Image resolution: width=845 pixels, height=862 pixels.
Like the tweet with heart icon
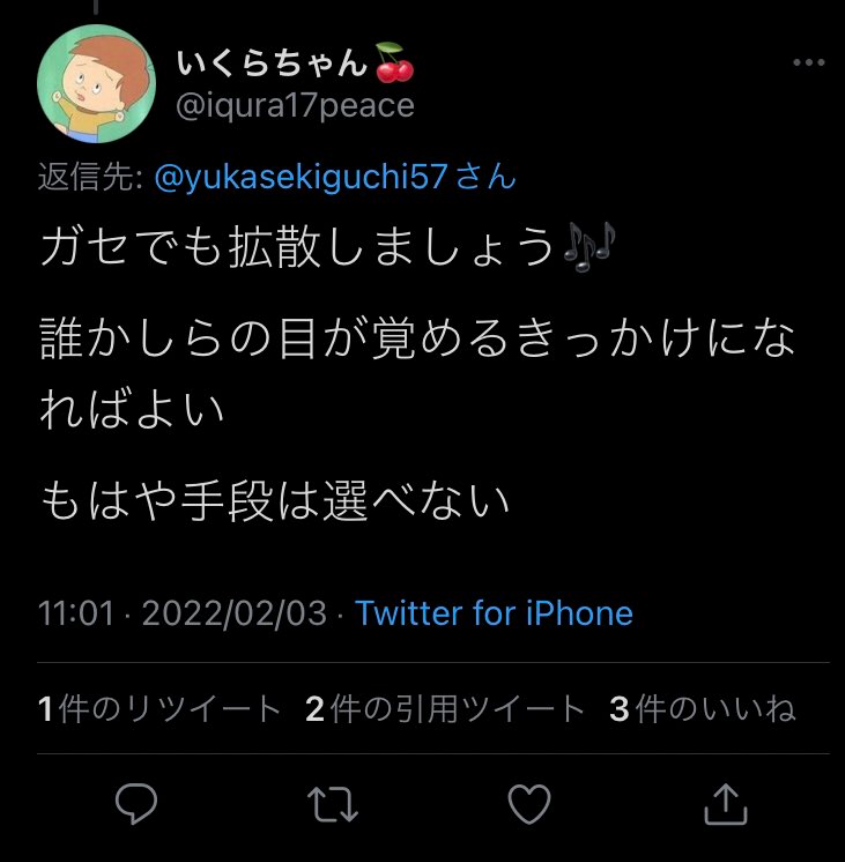point(529,804)
